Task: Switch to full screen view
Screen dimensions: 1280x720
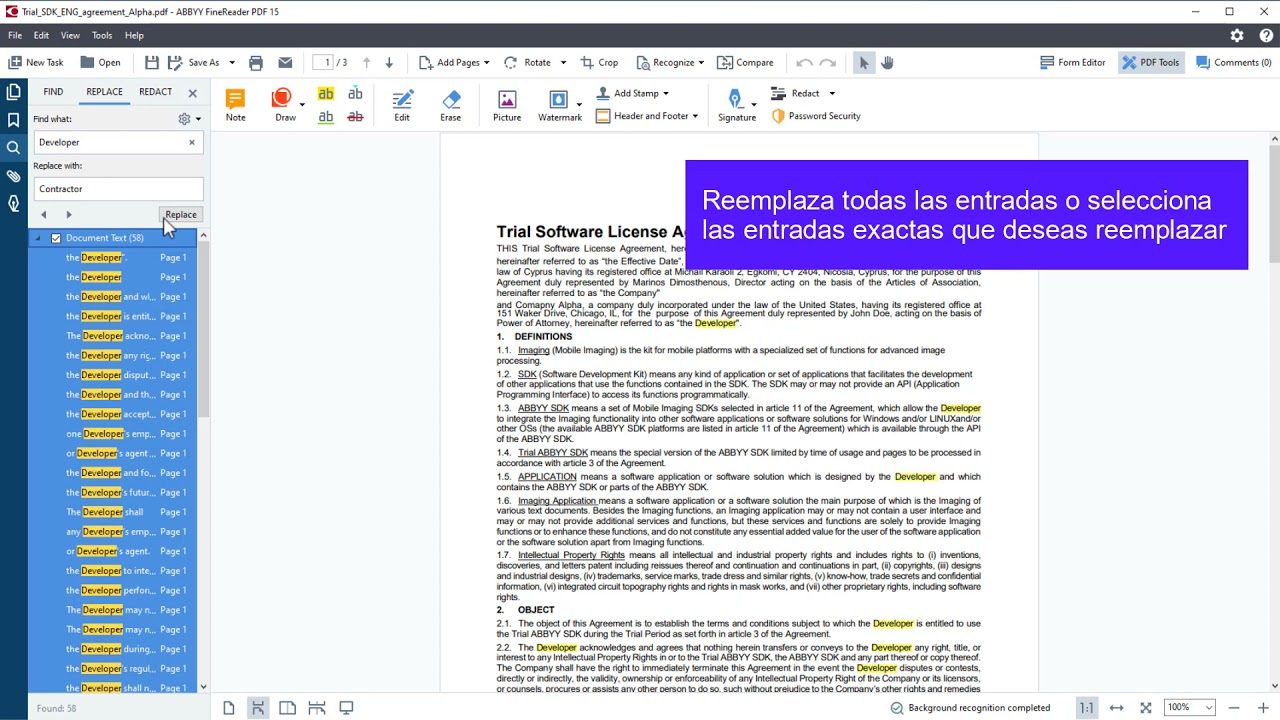Action: [346, 708]
